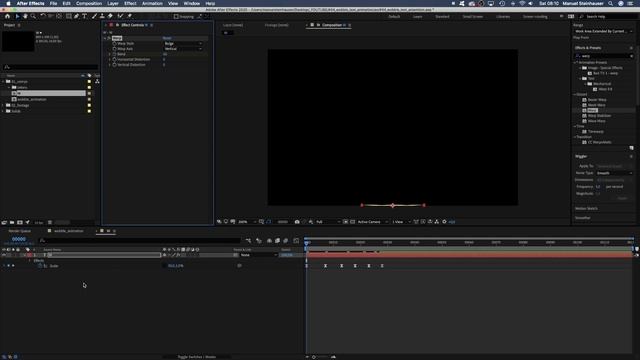This screenshot has width=640, height=360.
Task: Select the Hand tool
Action: tap(25, 16)
